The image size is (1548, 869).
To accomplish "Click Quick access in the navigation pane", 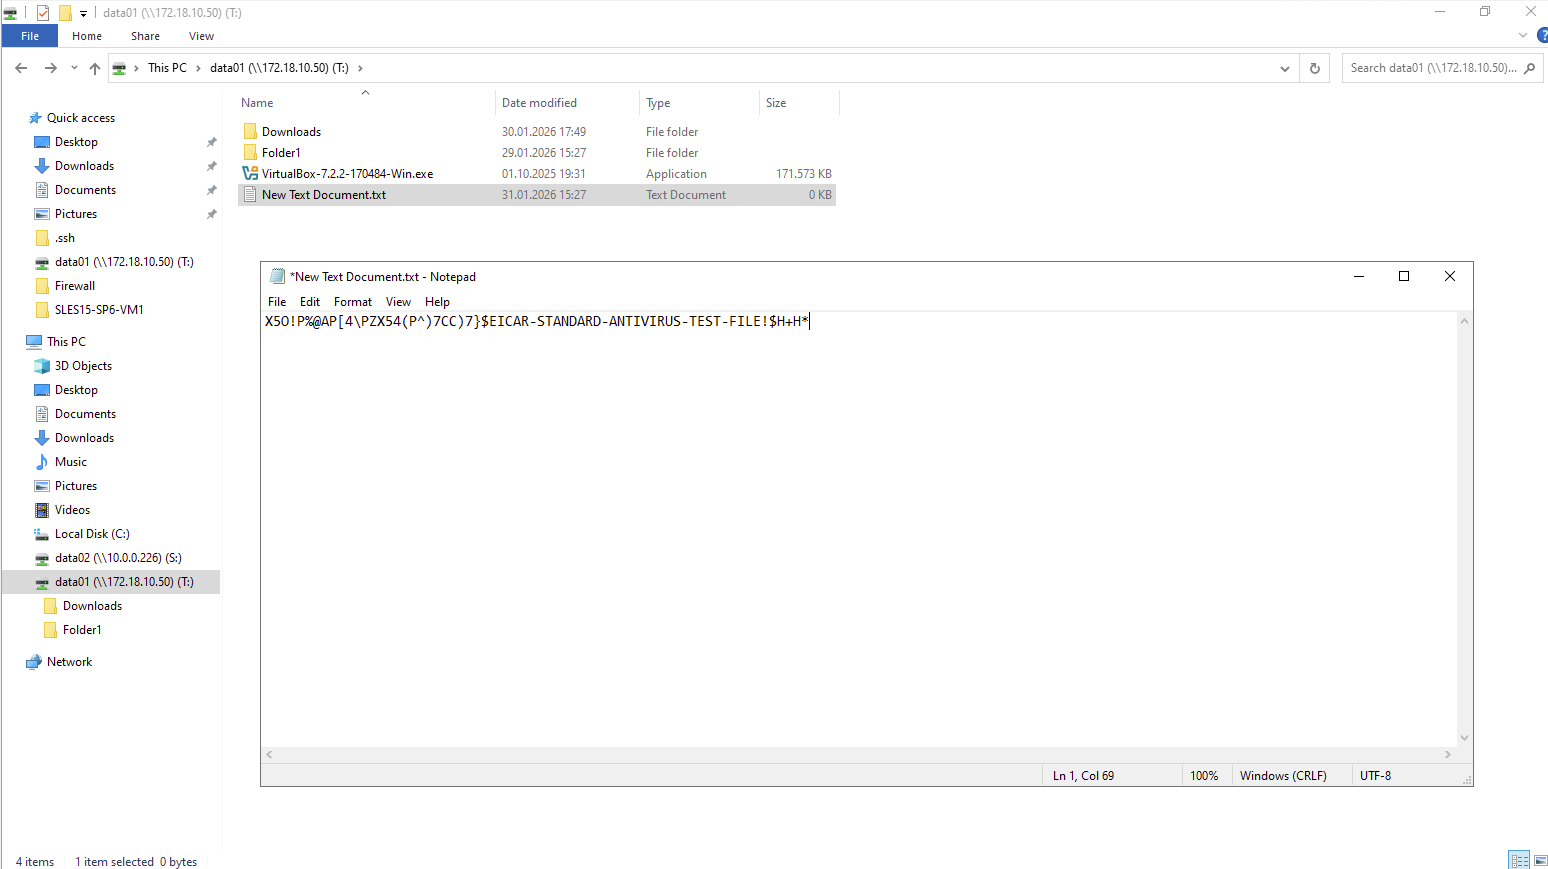I will [x=80, y=118].
